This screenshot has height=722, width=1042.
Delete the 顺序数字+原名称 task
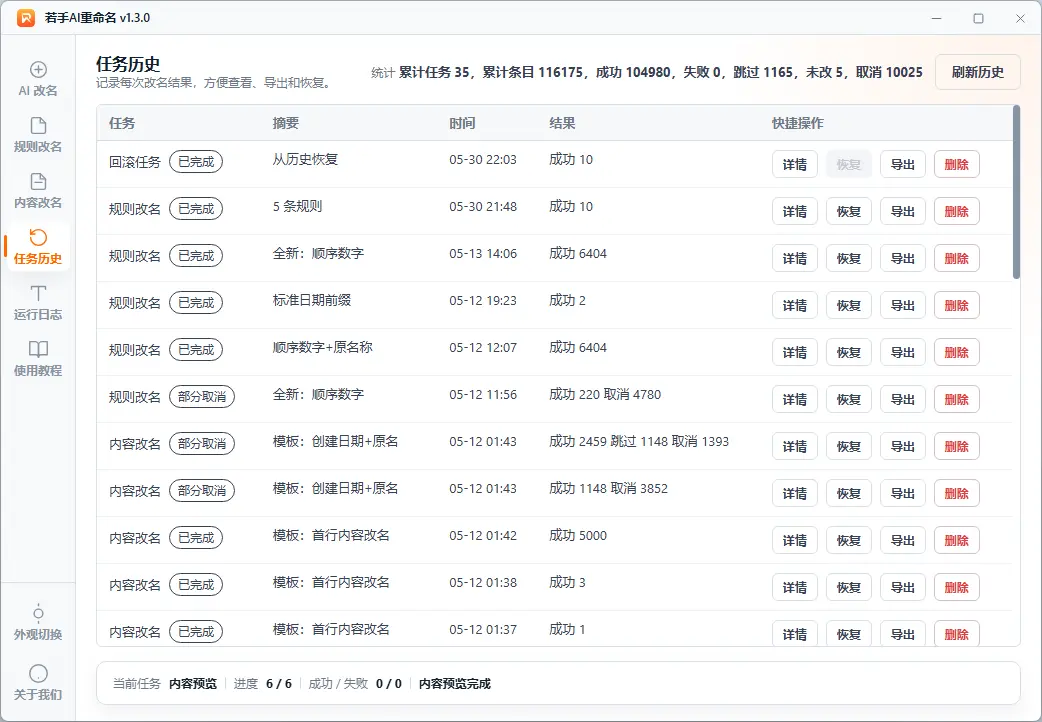point(956,352)
